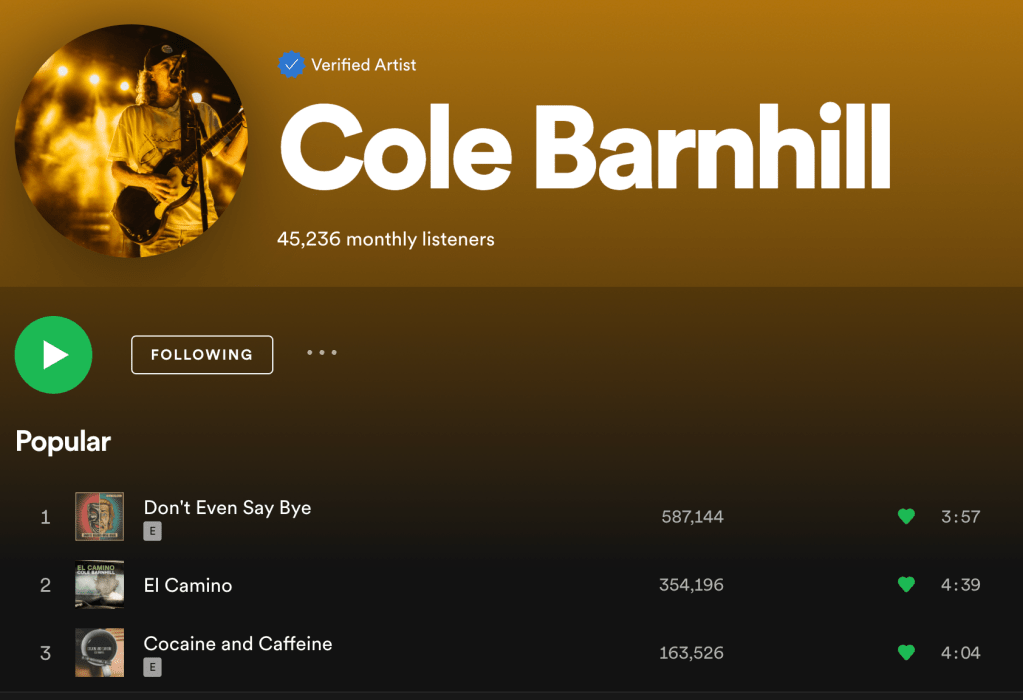1023x700 pixels.
Task: Click the explicit tag on Don't Even Say Bye
Action: (152, 531)
